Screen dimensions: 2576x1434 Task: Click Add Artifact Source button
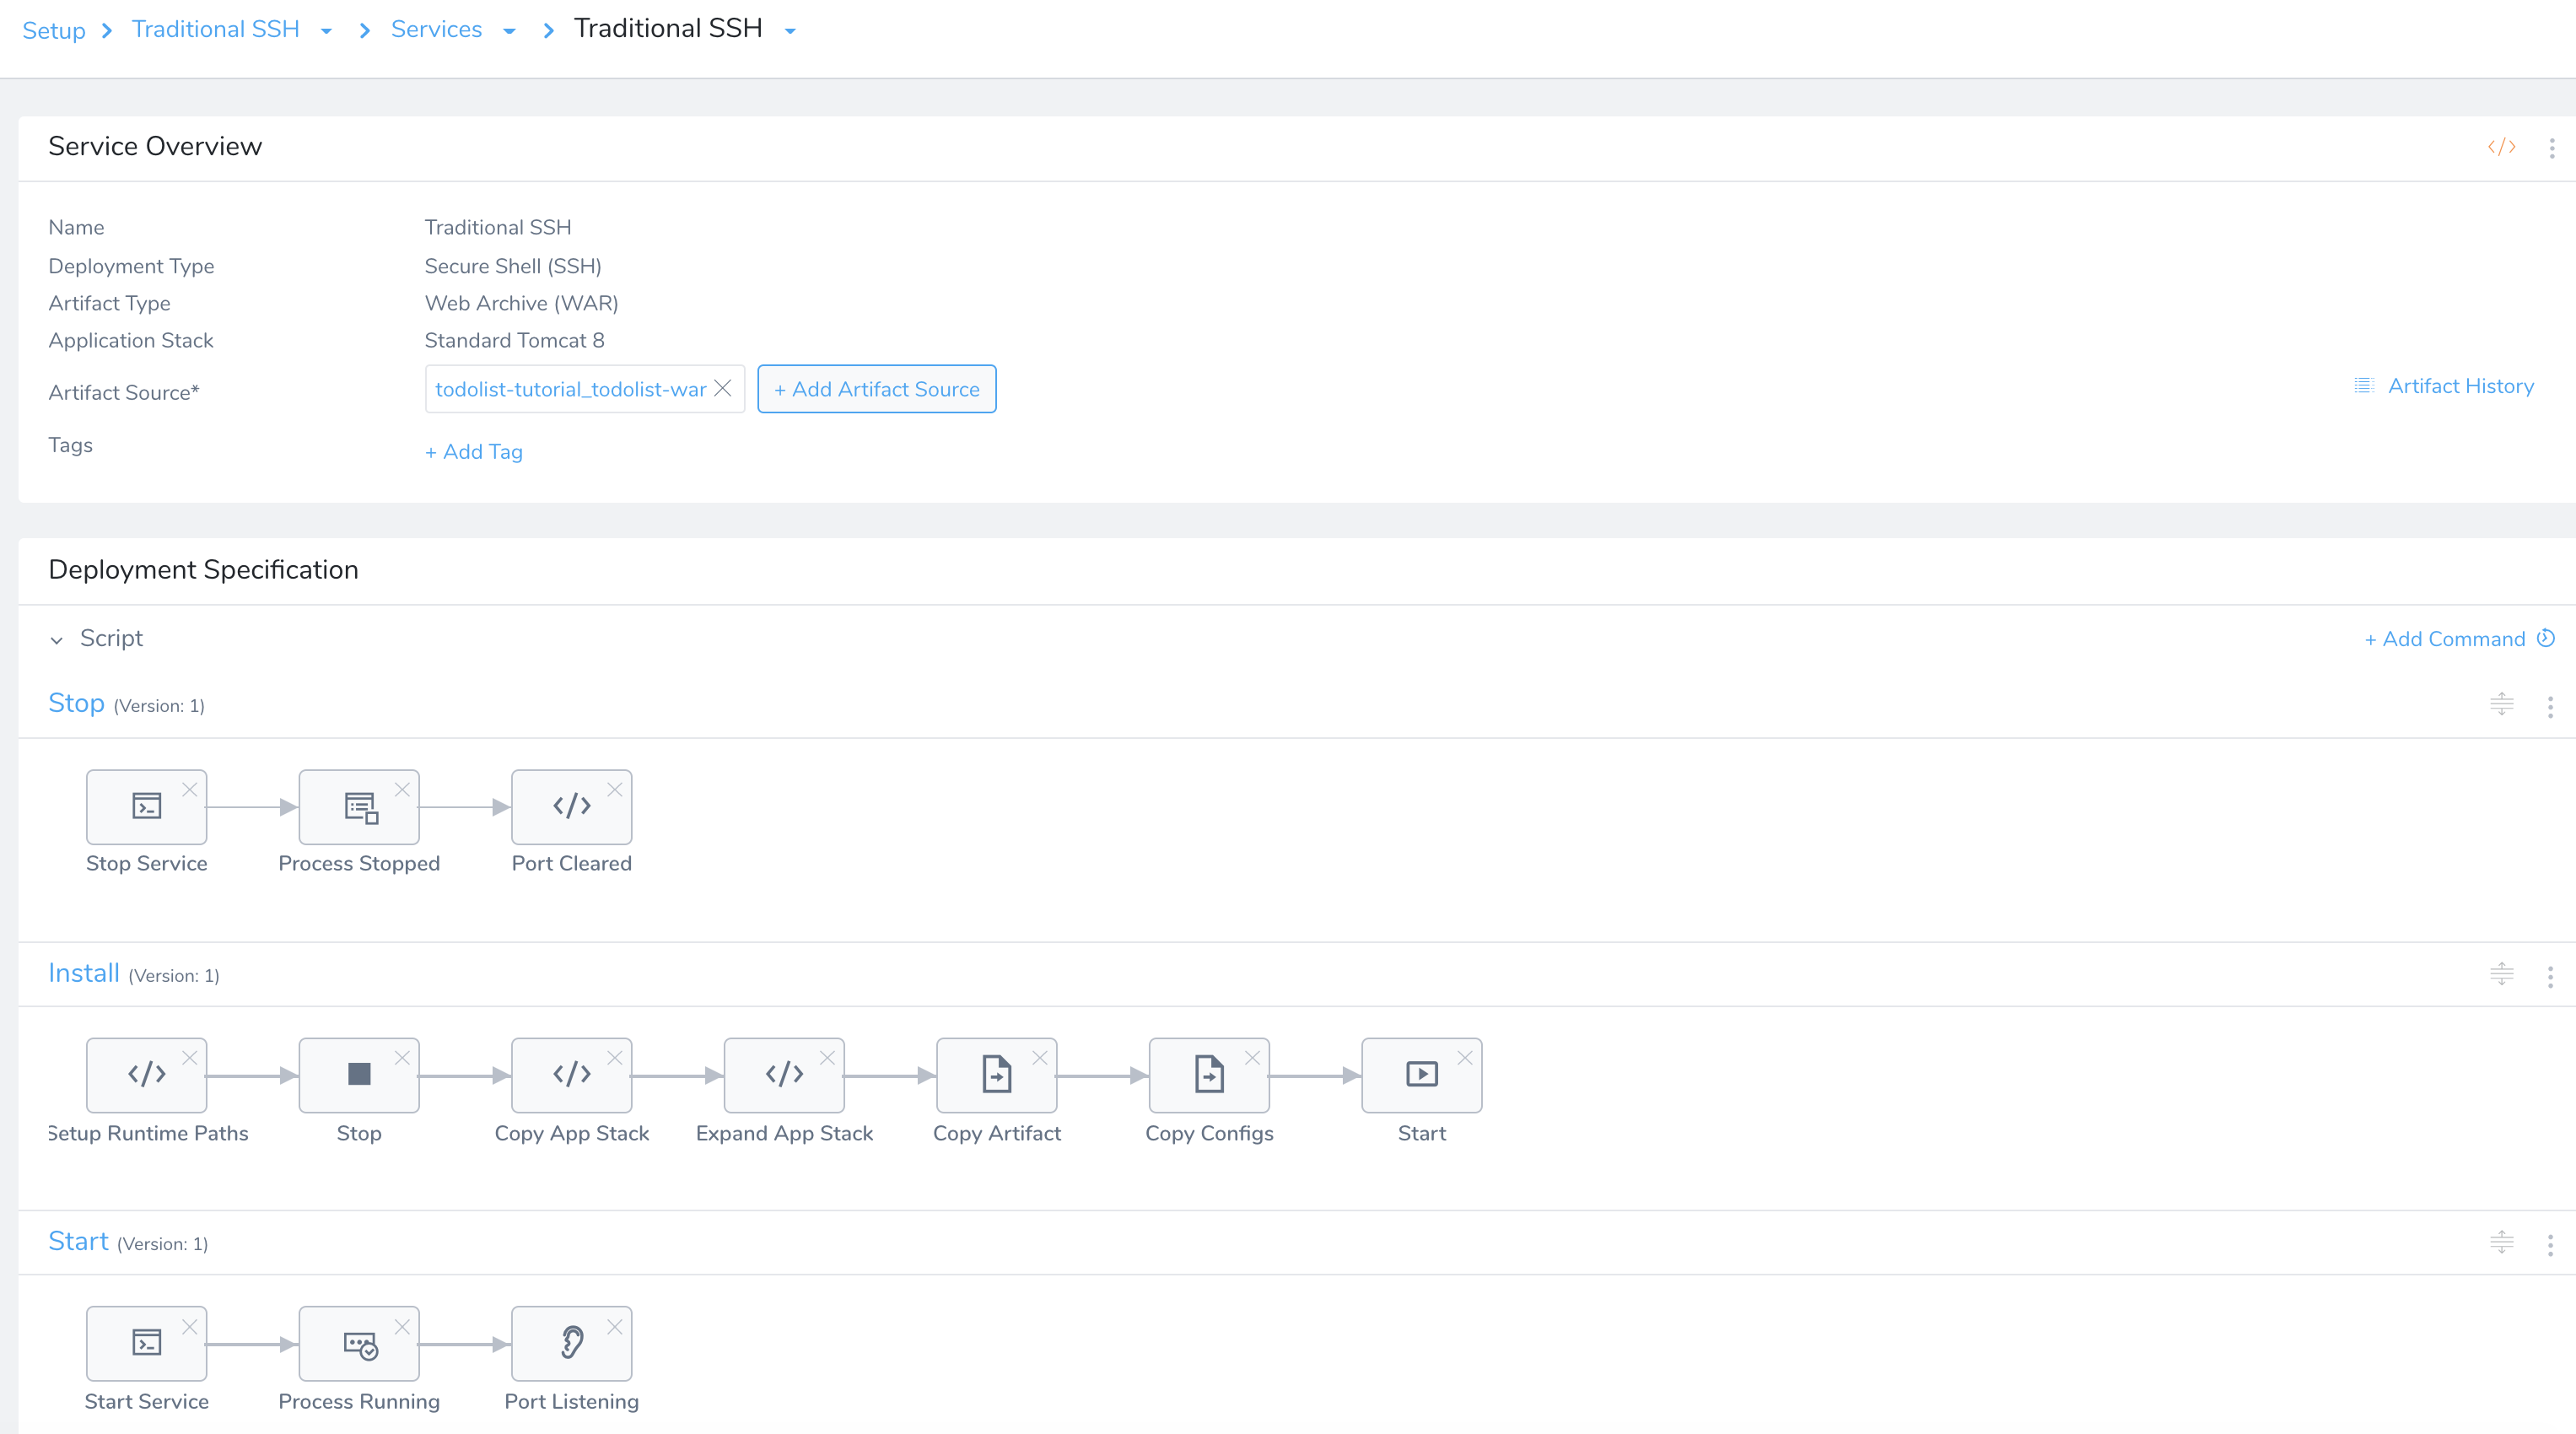[x=876, y=389]
